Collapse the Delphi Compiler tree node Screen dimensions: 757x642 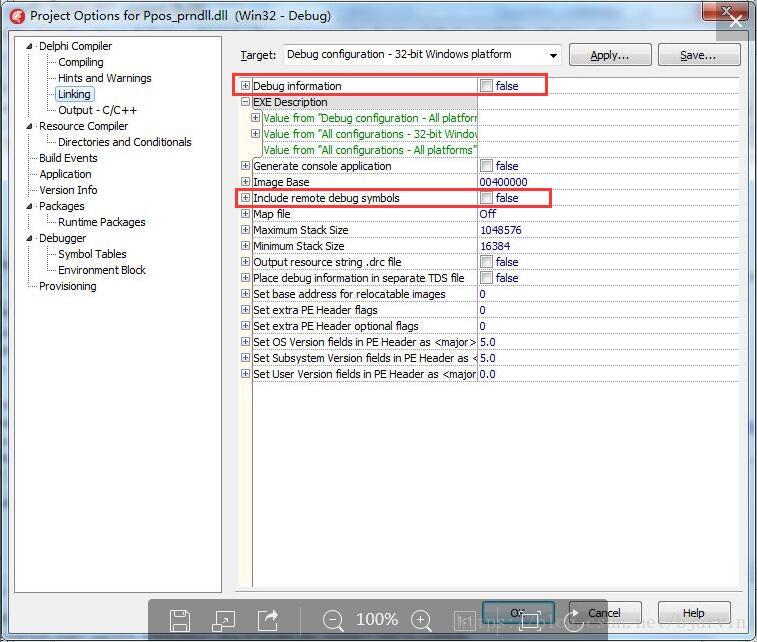click(29, 46)
